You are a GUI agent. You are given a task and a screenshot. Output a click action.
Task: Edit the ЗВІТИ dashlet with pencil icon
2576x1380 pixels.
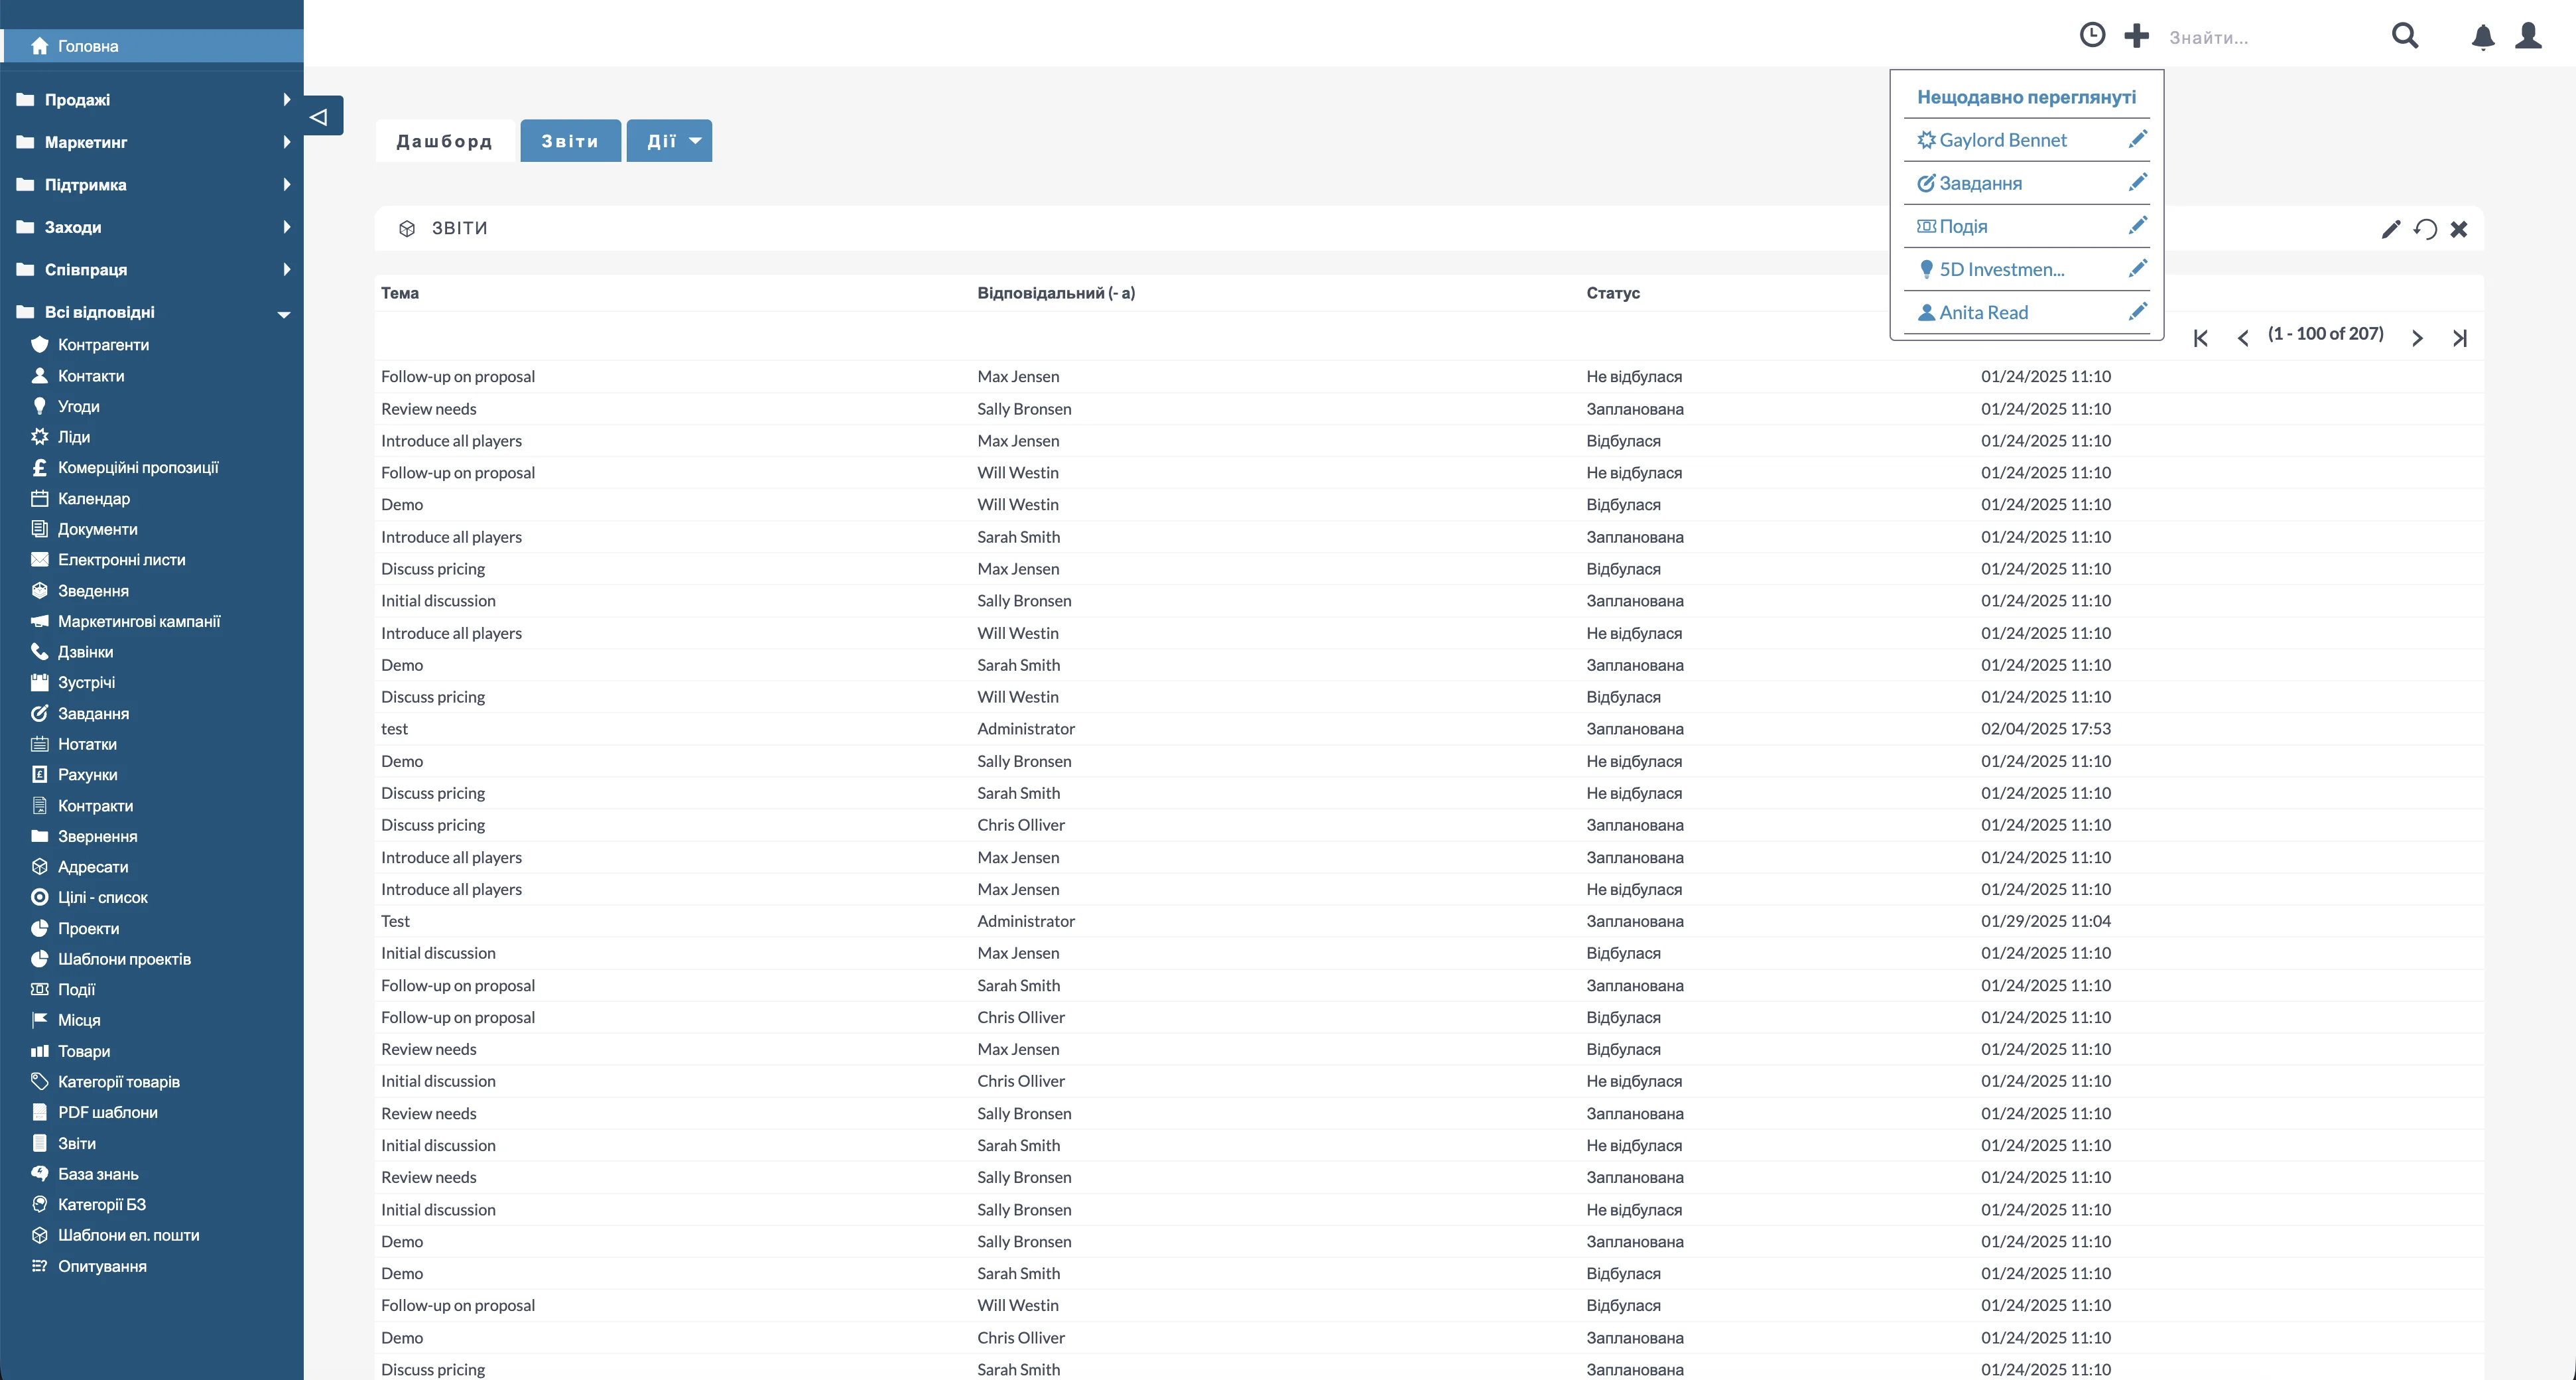(2390, 229)
